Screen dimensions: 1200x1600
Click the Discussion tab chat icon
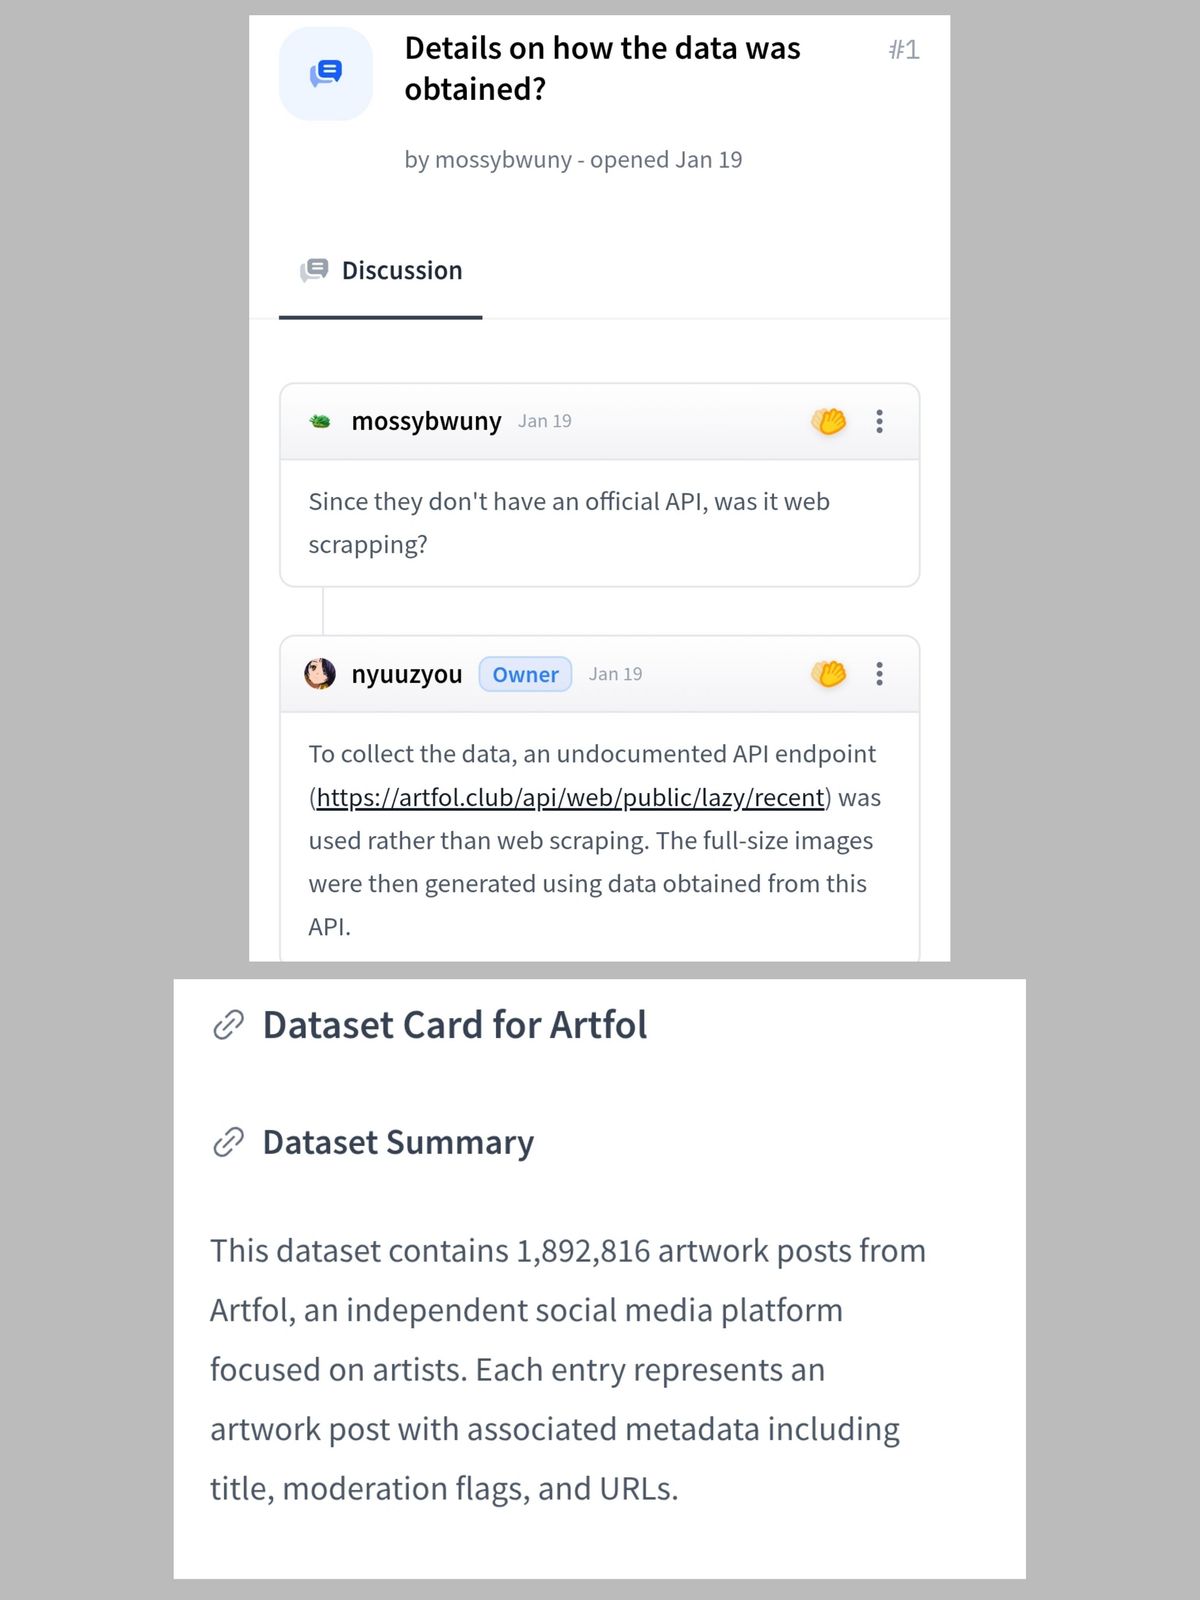tap(314, 270)
